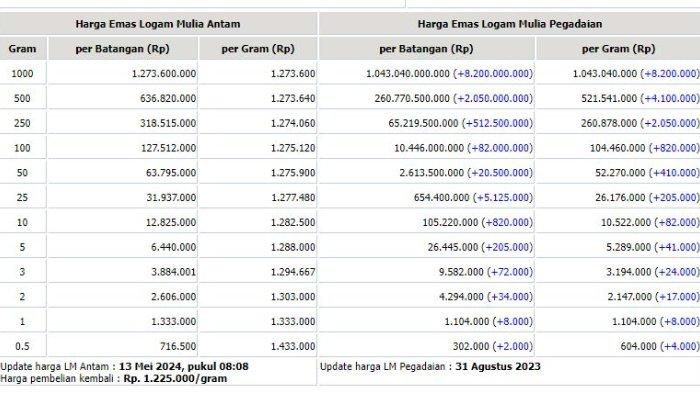Select Pegadaian 'per Batangan (Rp)' column header
The width and height of the screenshot is (700, 393).
pyautogui.click(x=426, y=49)
